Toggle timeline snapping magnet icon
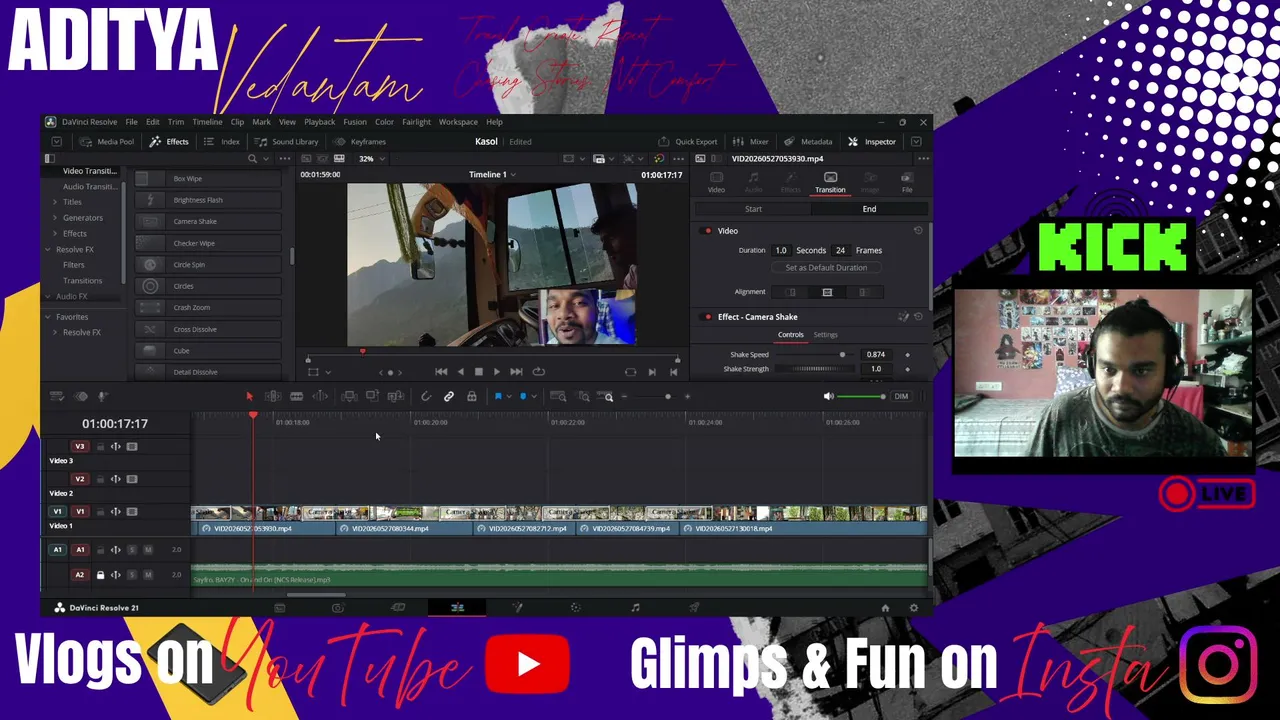The height and width of the screenshot is (720, 1280). pyautogui.click(x=426, y=397)
